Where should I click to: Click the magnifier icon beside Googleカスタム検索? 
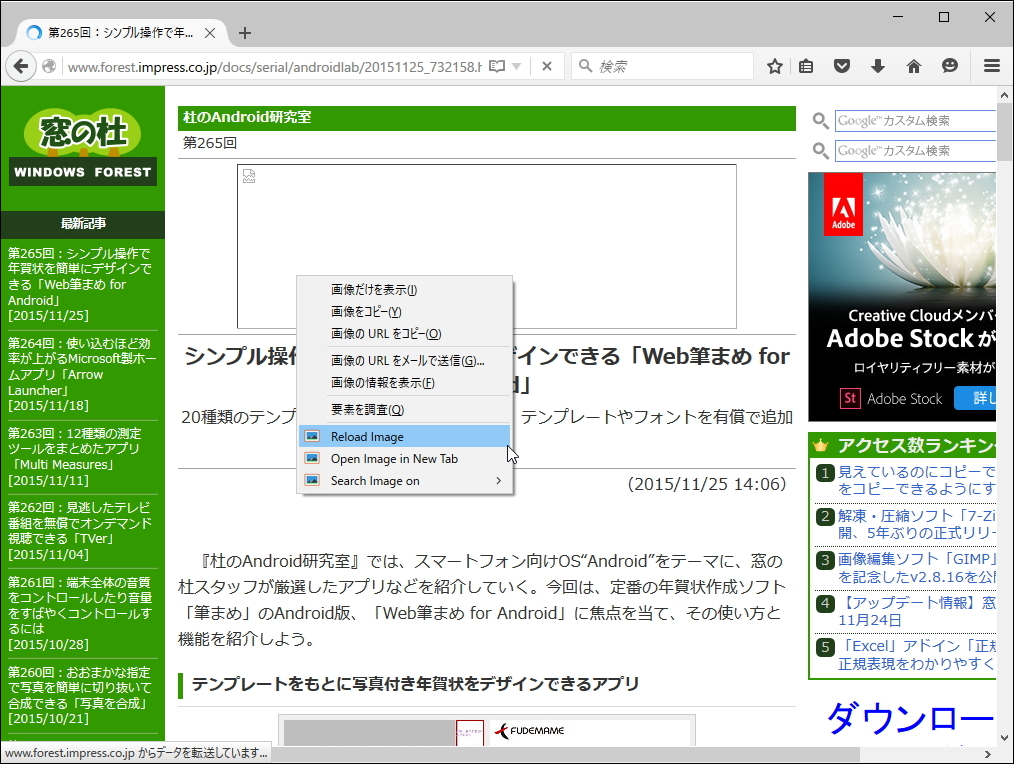click(x=819, y=121)
